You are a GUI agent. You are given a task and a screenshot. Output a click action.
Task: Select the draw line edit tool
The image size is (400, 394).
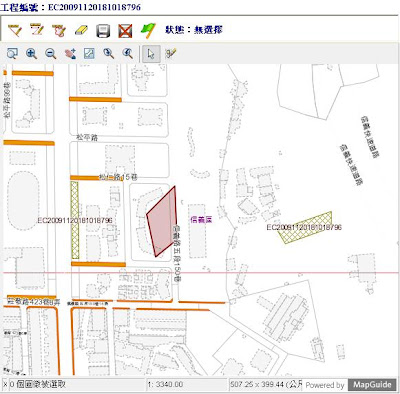(x=37, y=30)
